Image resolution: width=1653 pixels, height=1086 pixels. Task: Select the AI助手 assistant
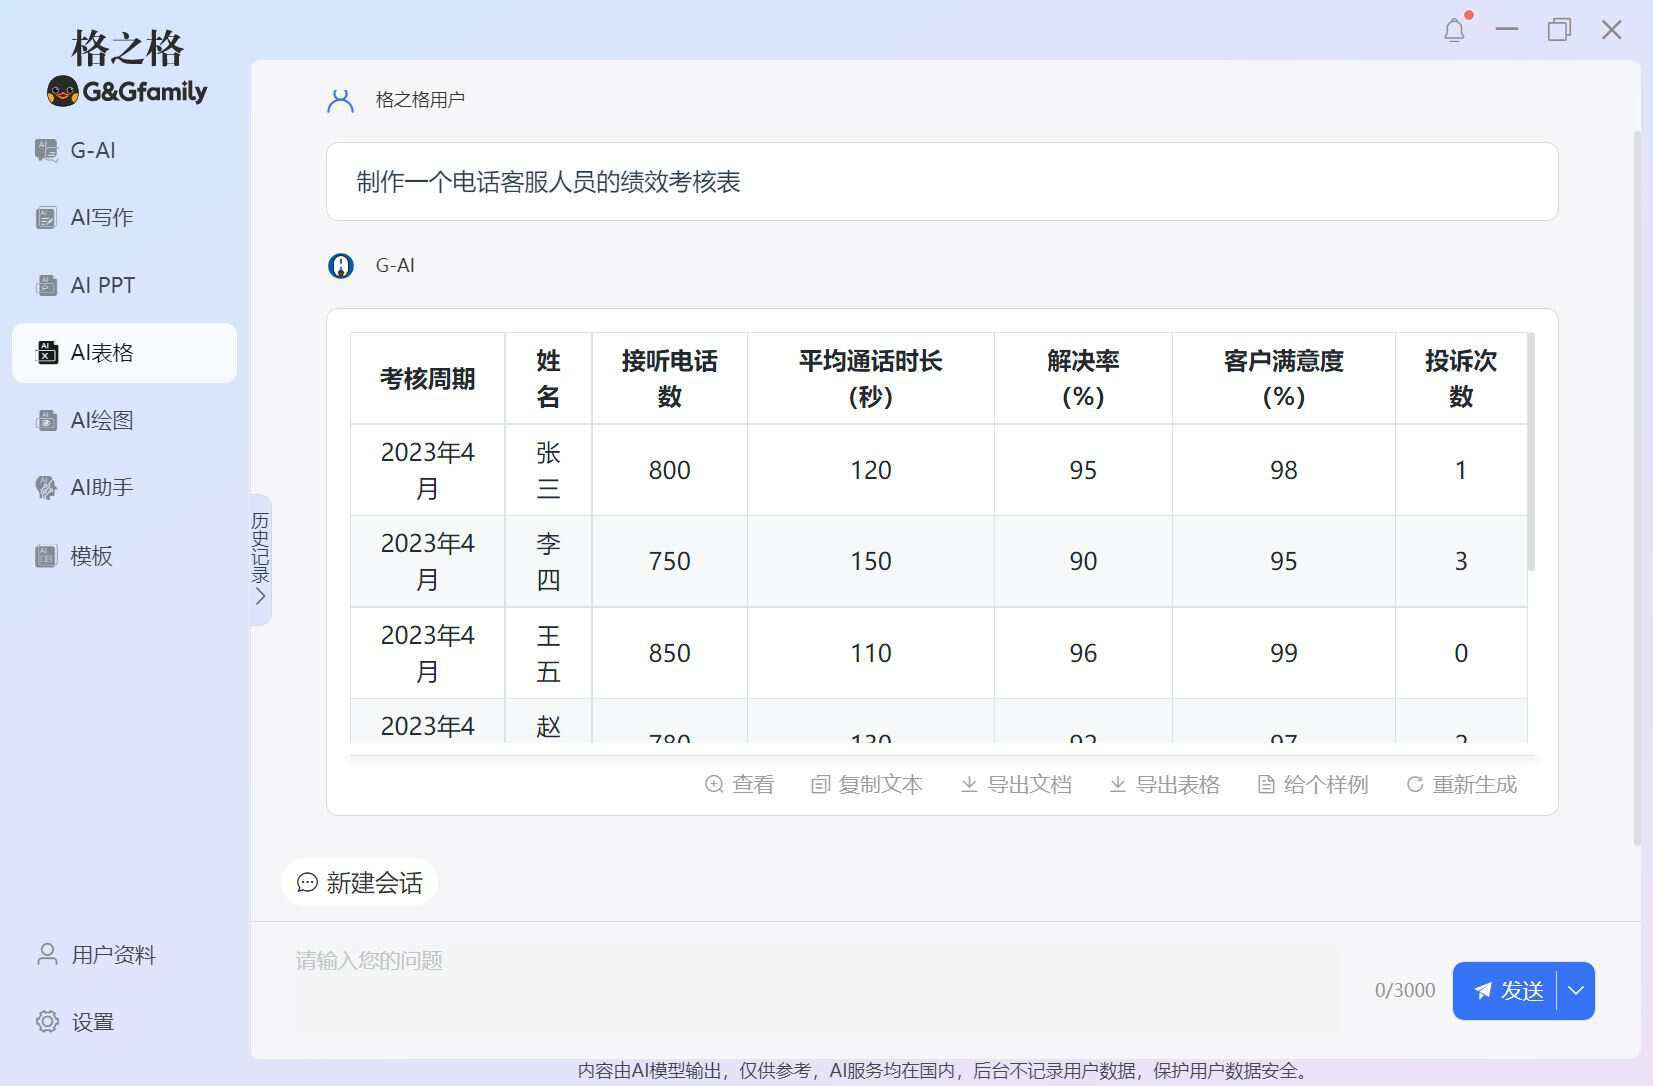(103, 487)
